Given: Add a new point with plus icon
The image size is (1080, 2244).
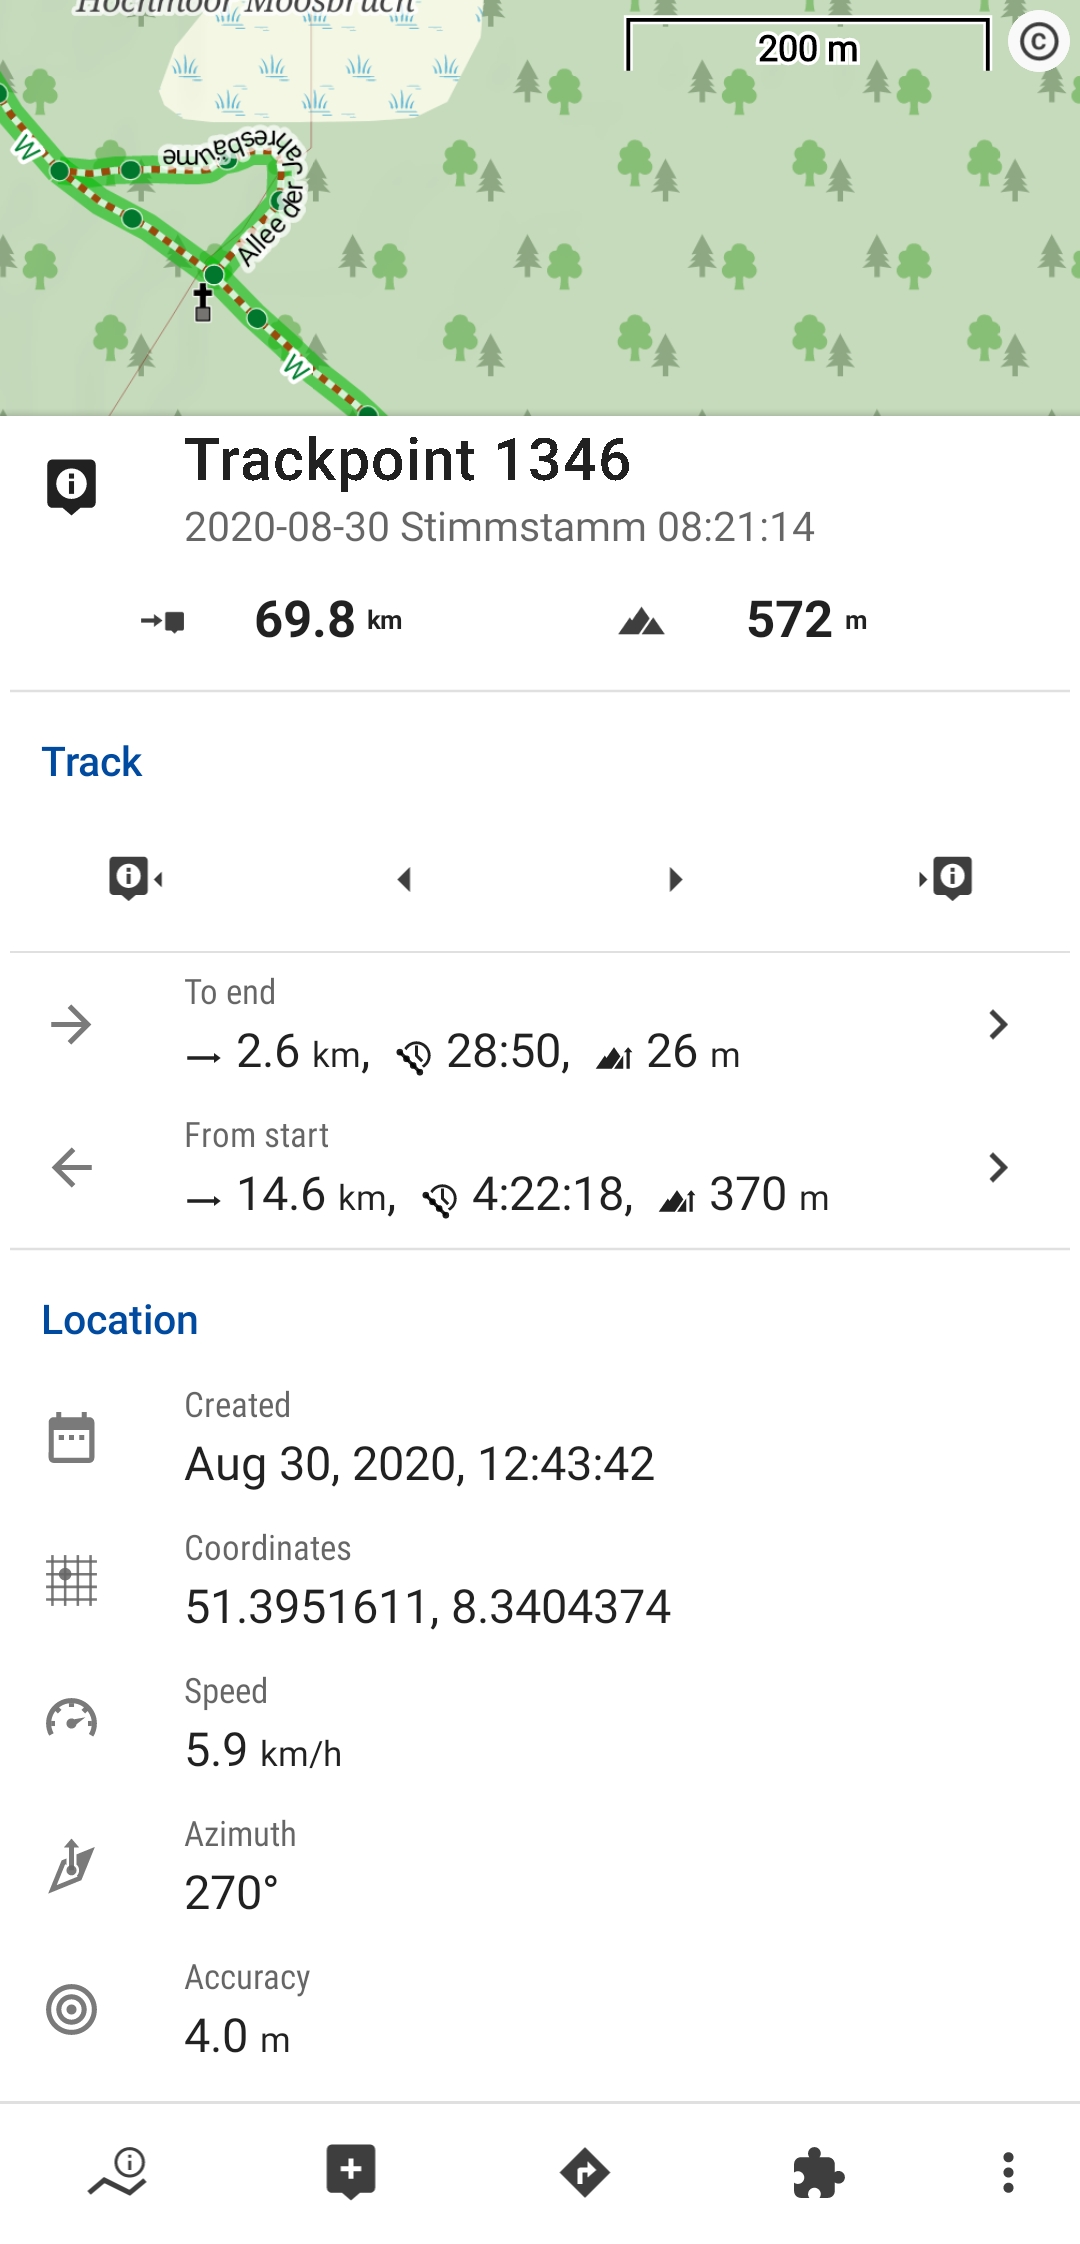Looking at the screenshot, I should click(x=351, y=2172).
